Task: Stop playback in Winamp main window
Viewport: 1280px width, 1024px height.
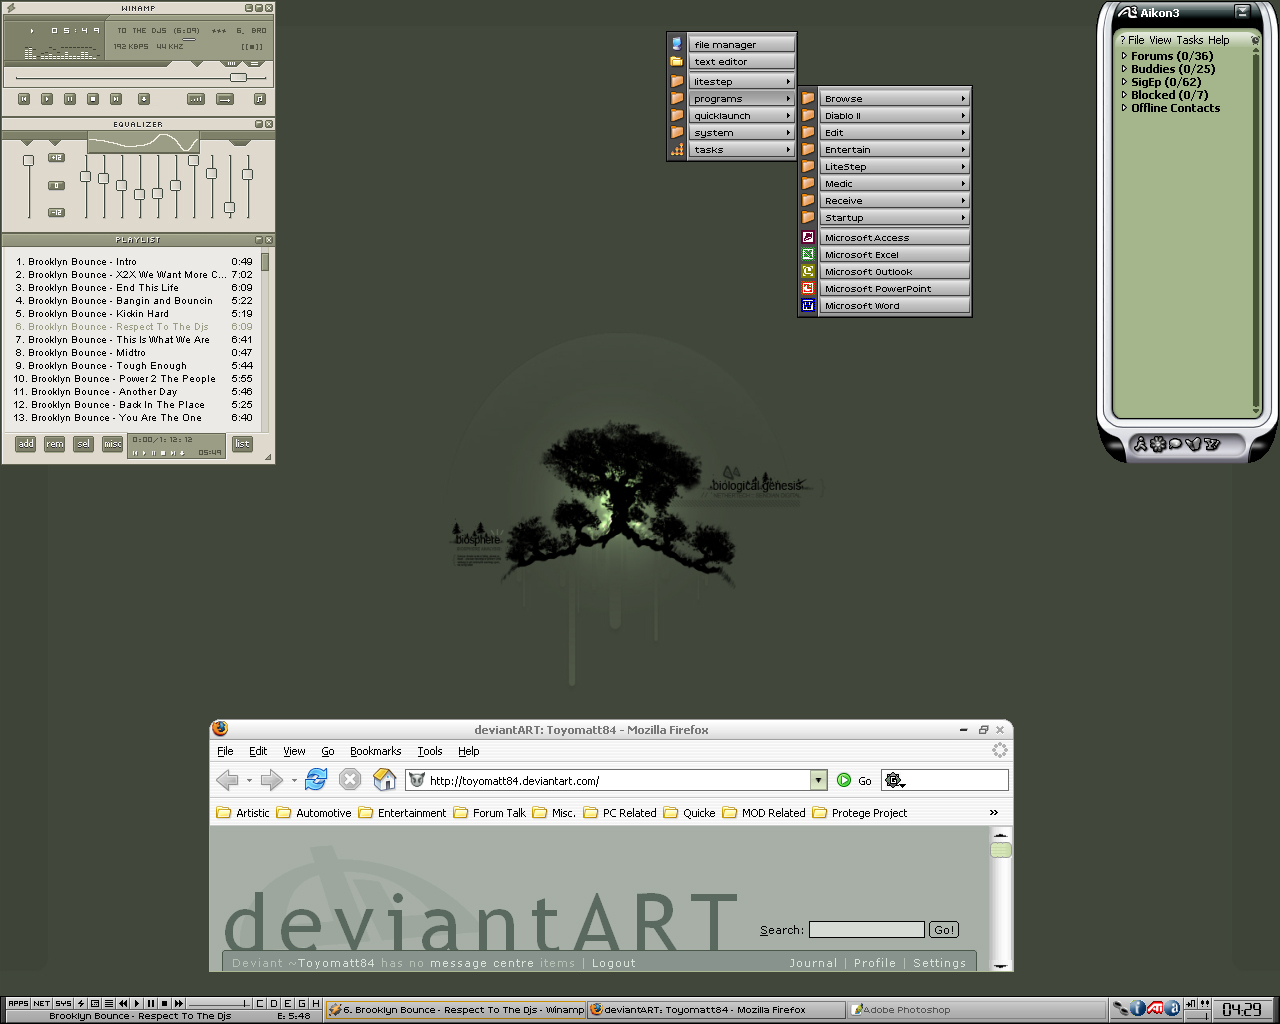Action: click(x=93, y=99)
